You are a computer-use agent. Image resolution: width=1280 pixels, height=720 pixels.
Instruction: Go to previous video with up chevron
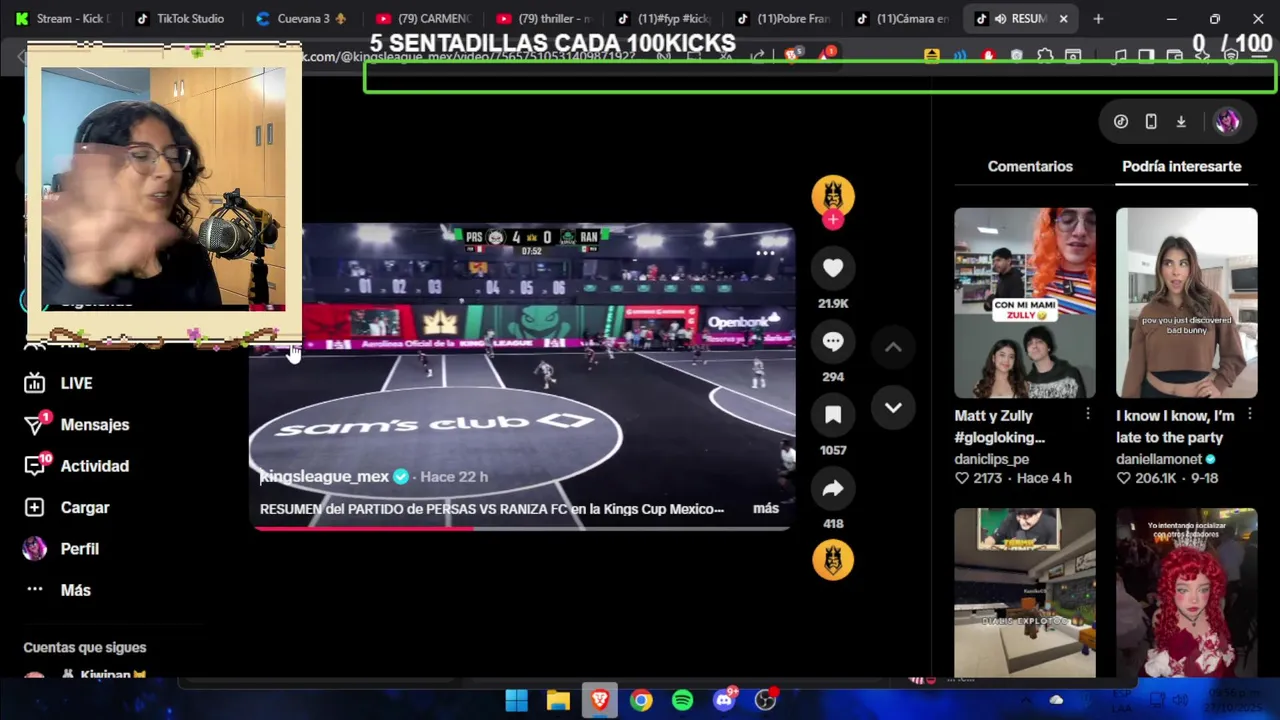(x=893, y=348)
